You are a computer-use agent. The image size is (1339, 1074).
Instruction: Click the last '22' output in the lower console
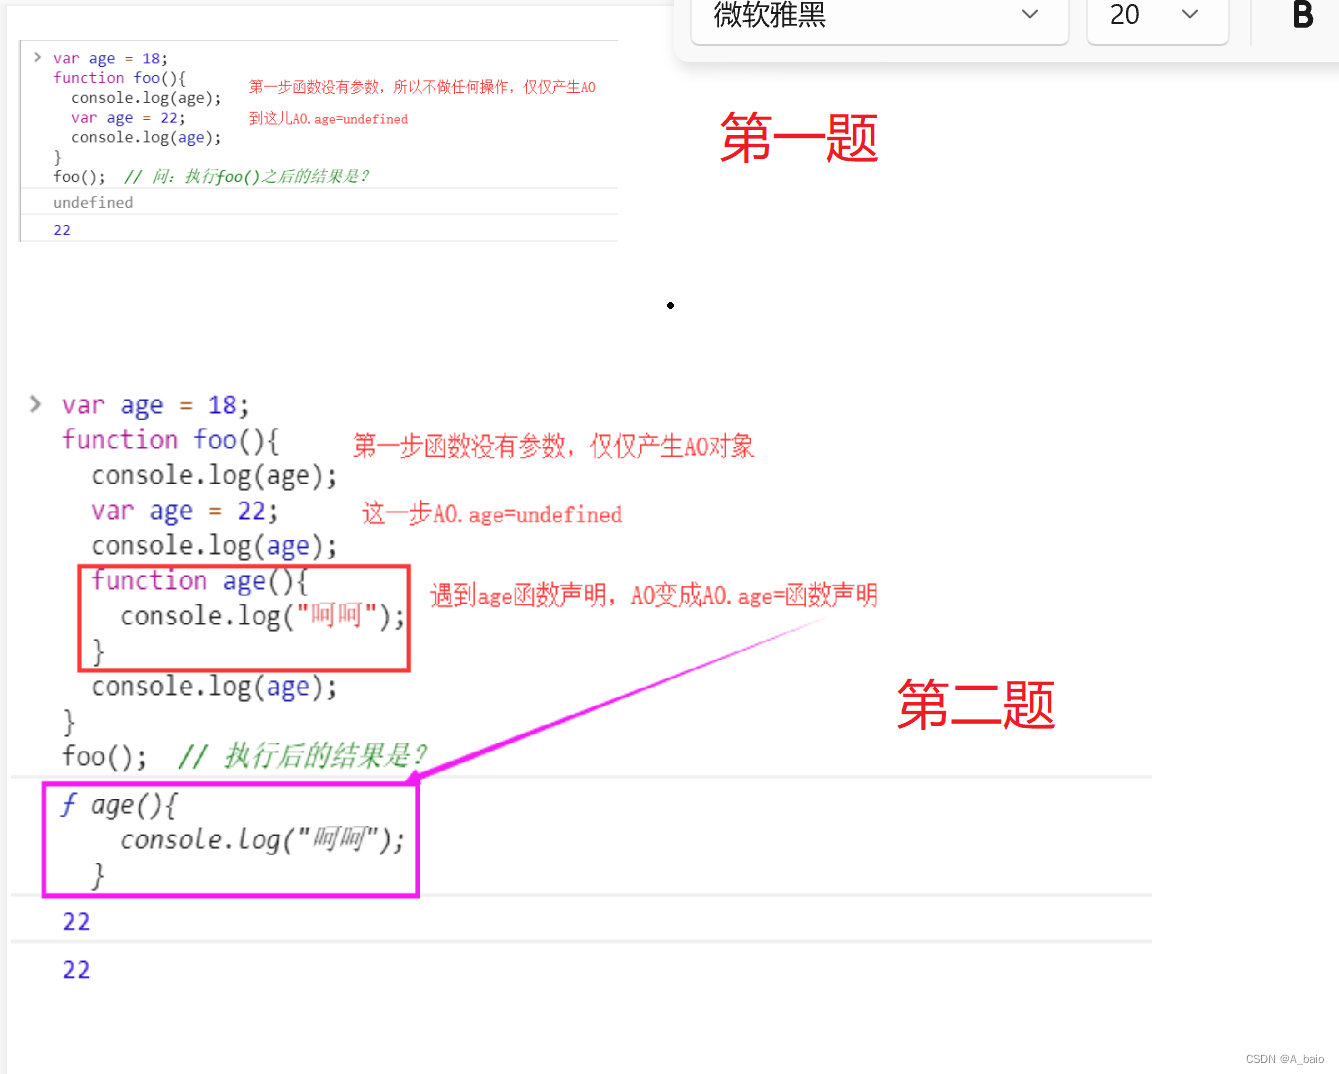[x=77, y=970]
